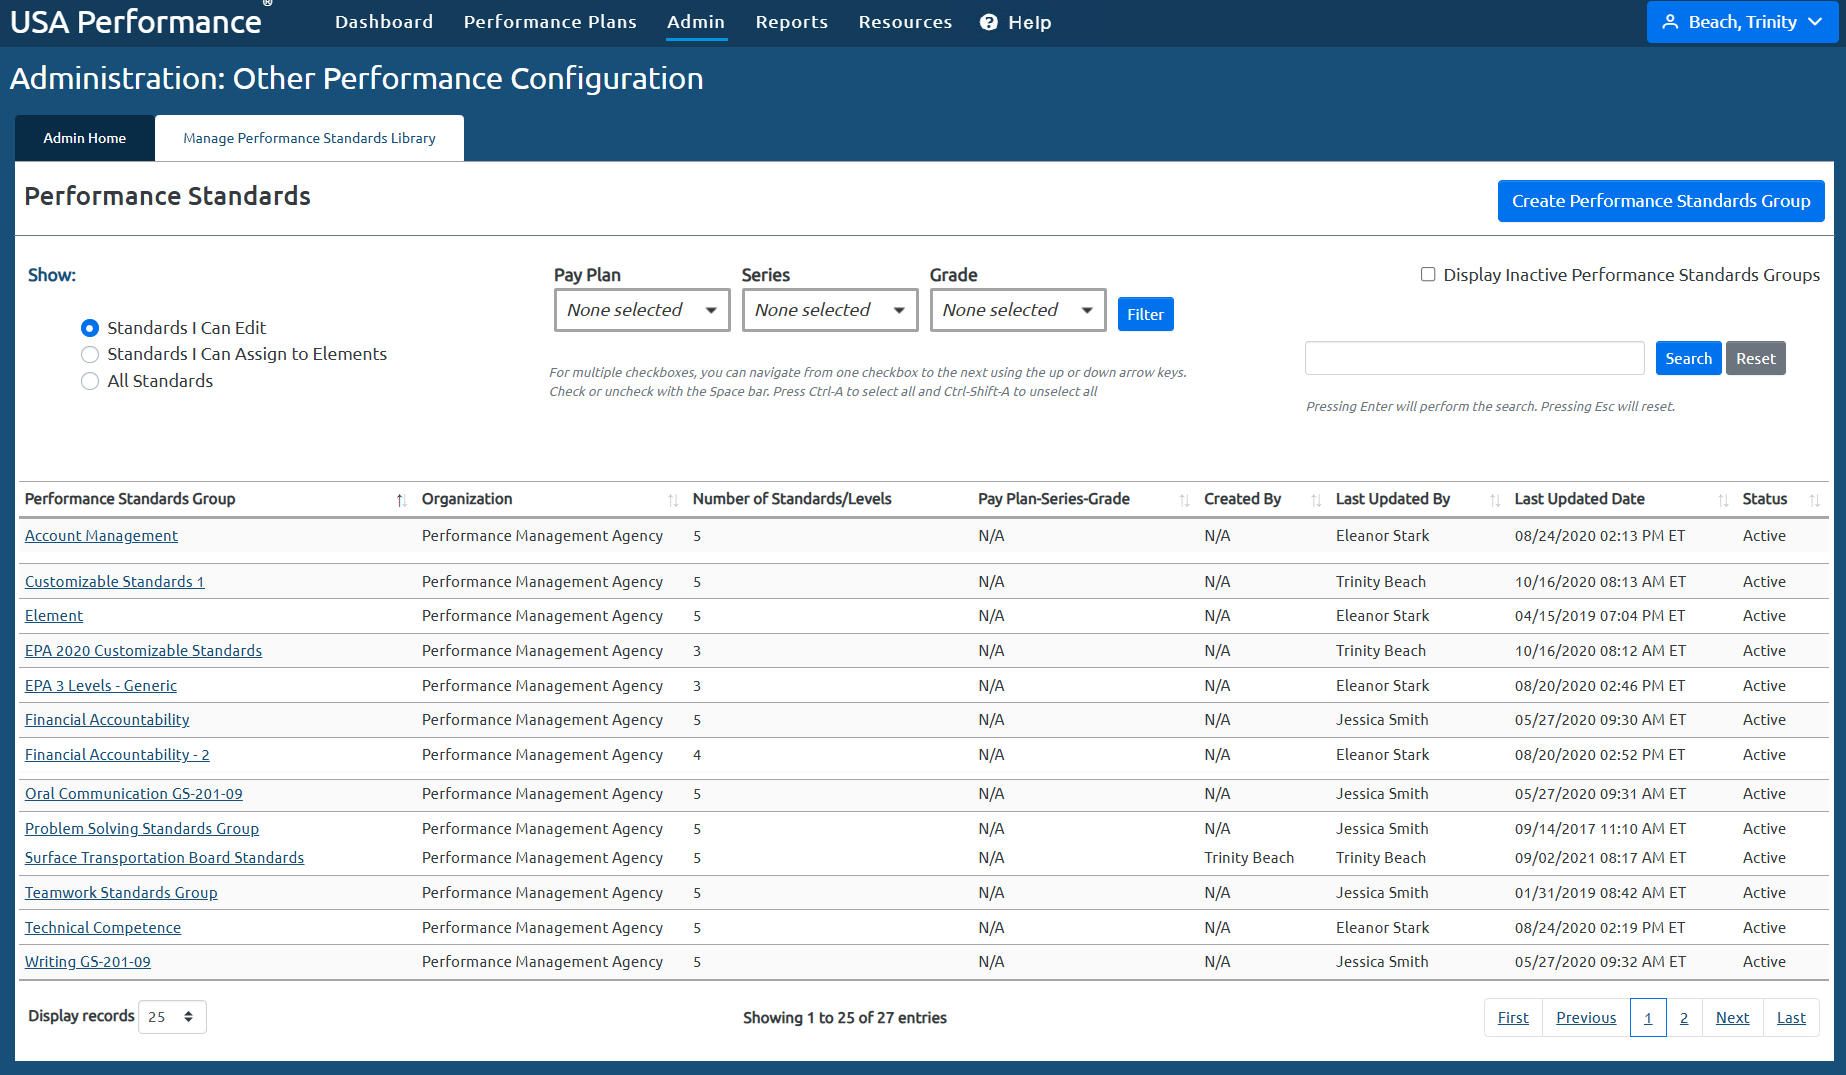The height and width of the screenshot is (1075, 1846).
Task: Sort by Pay Plan-Series-Grade column arrows
Action: (1184, 500)
